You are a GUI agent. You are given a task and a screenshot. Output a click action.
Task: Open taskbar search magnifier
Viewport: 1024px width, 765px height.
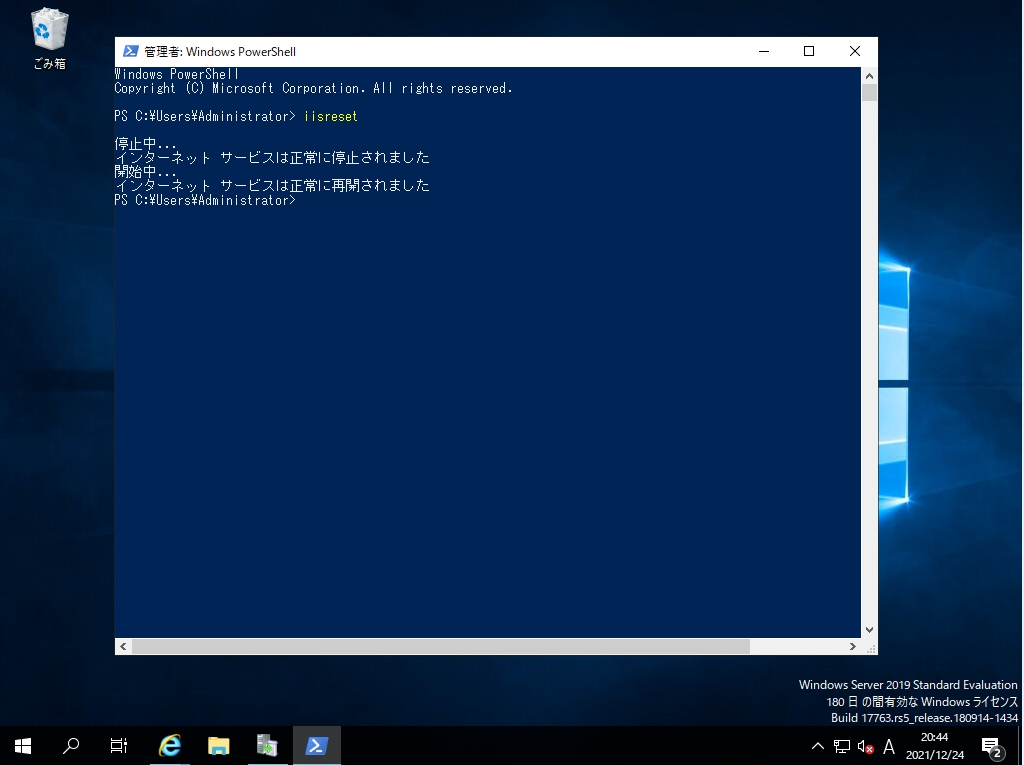[71, 745]
